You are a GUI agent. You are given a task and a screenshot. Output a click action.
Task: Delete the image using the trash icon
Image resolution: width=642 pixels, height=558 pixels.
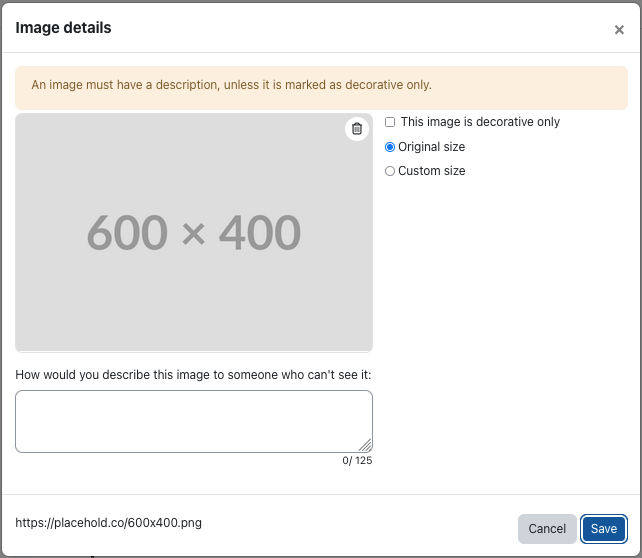click(357, 129)
